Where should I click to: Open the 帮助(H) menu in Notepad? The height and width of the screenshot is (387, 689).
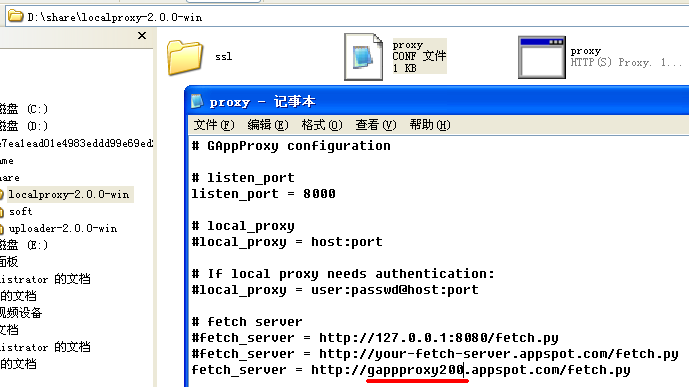tap(430, 125)
